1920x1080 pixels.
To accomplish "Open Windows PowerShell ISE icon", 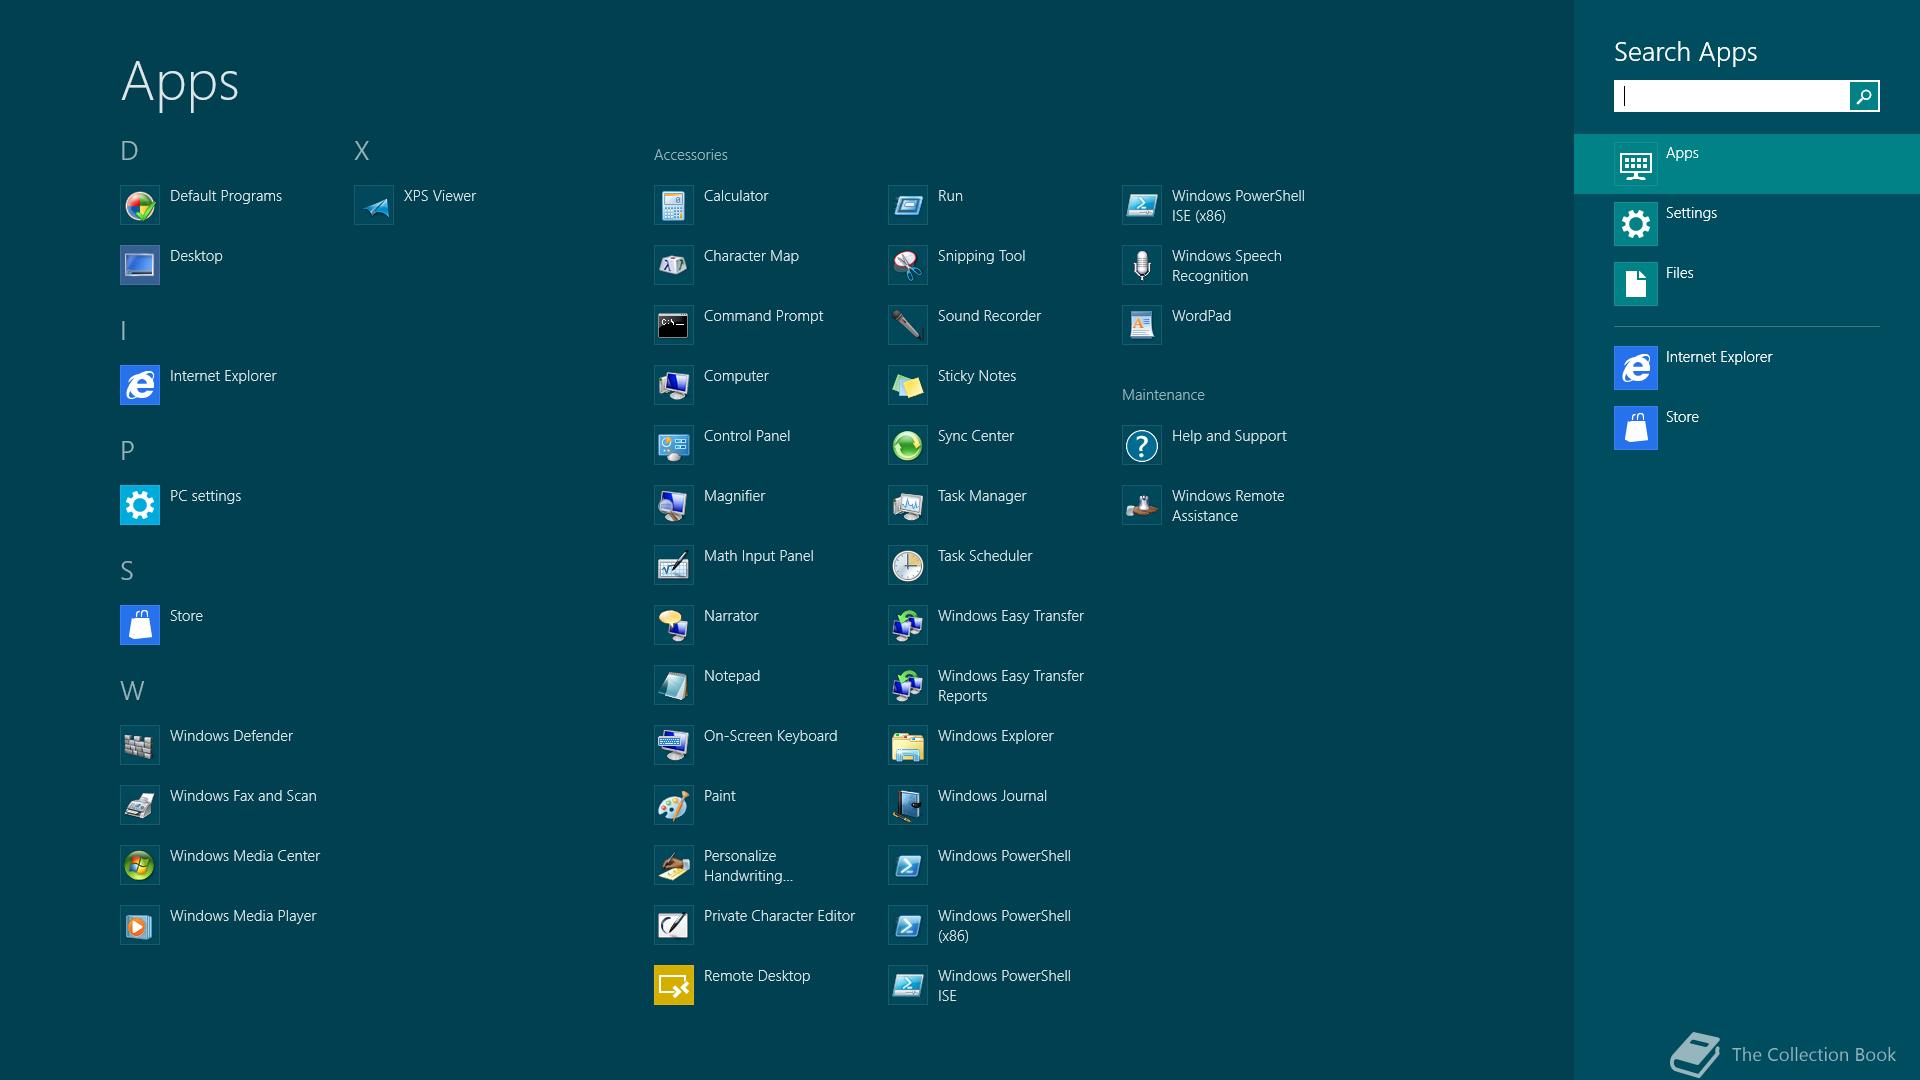I will tap(907, 985).
